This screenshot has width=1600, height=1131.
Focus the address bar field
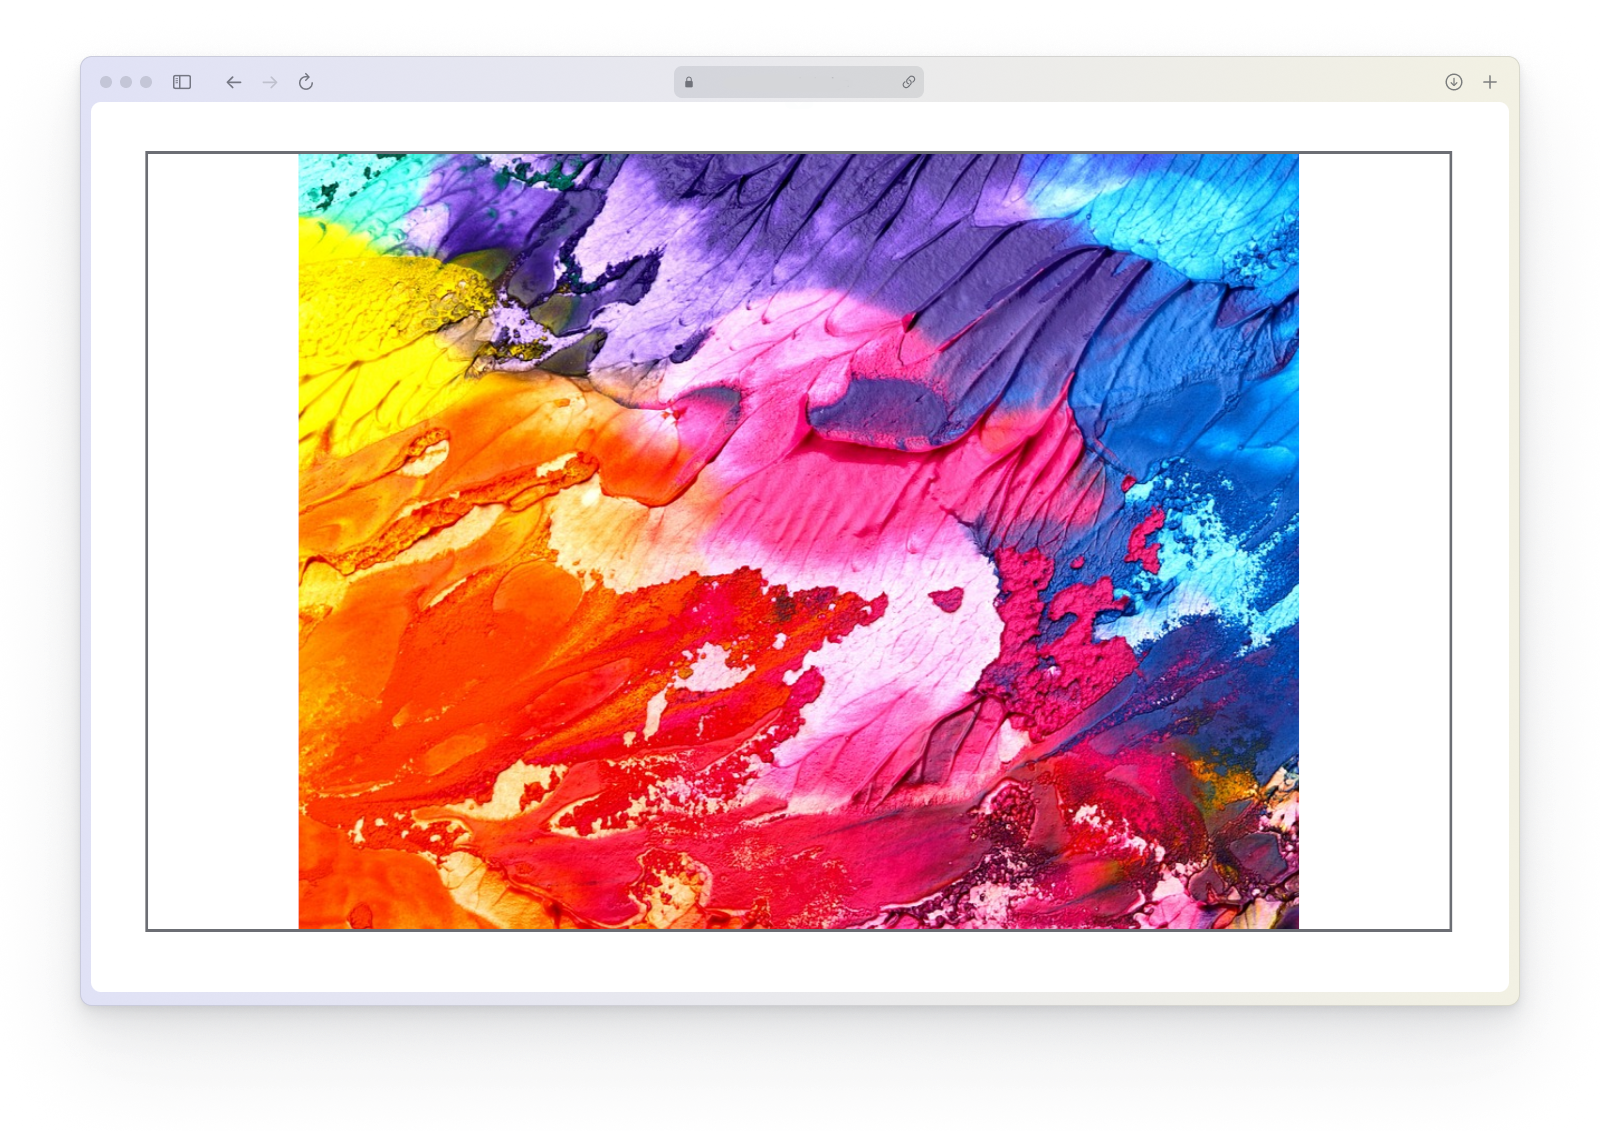click(x=798, y=82)
